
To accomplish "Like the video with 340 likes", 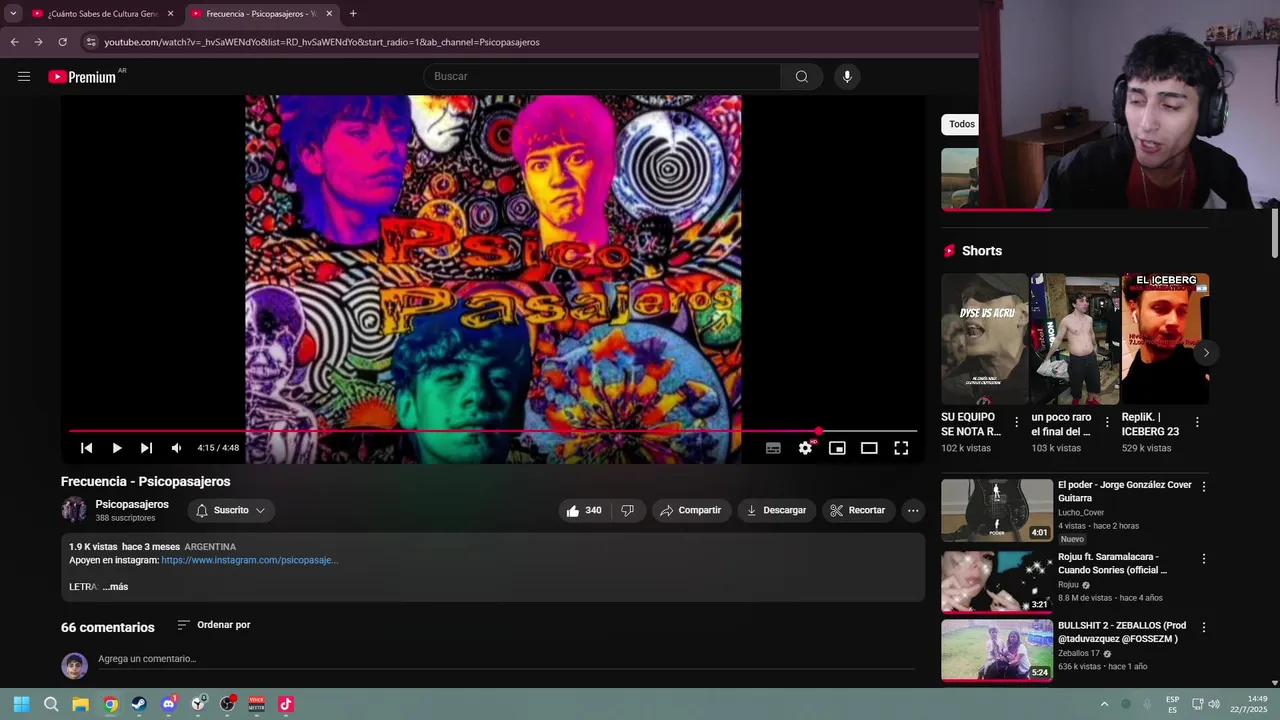I will coord(583,510).
